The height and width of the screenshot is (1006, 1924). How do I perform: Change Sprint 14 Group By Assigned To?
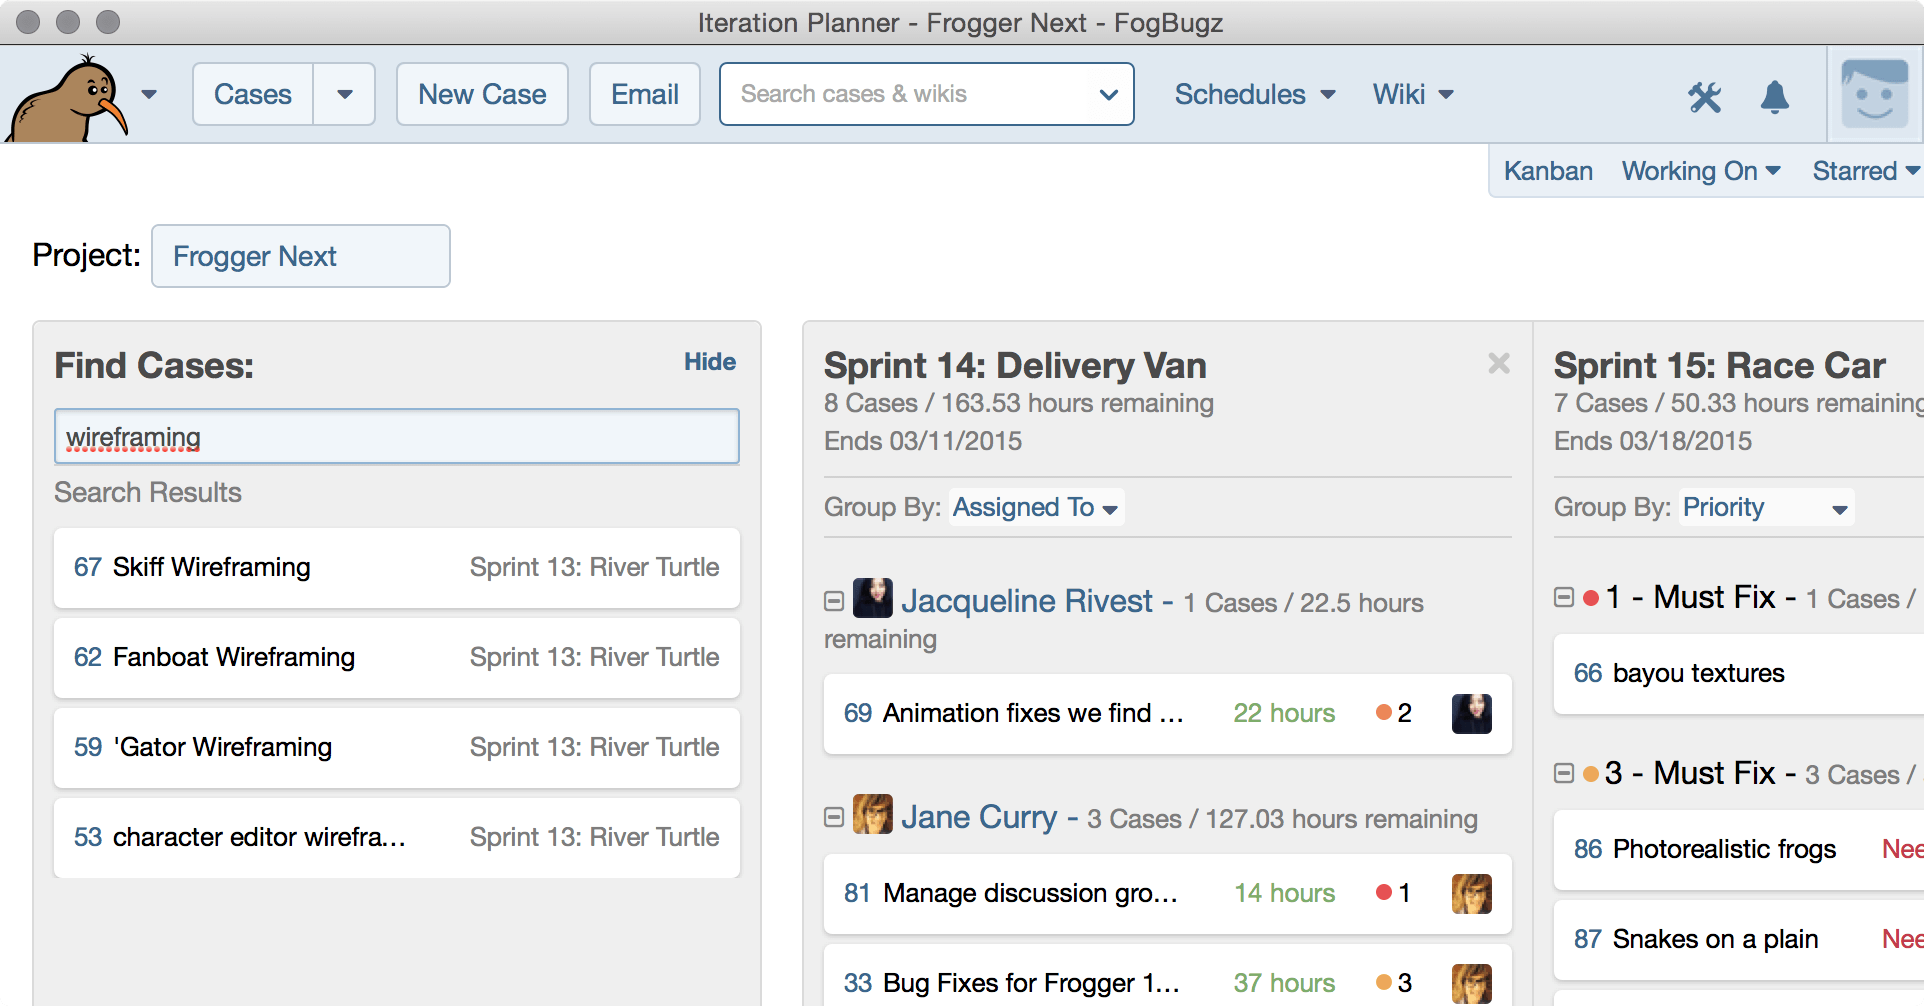(1036, 507)
